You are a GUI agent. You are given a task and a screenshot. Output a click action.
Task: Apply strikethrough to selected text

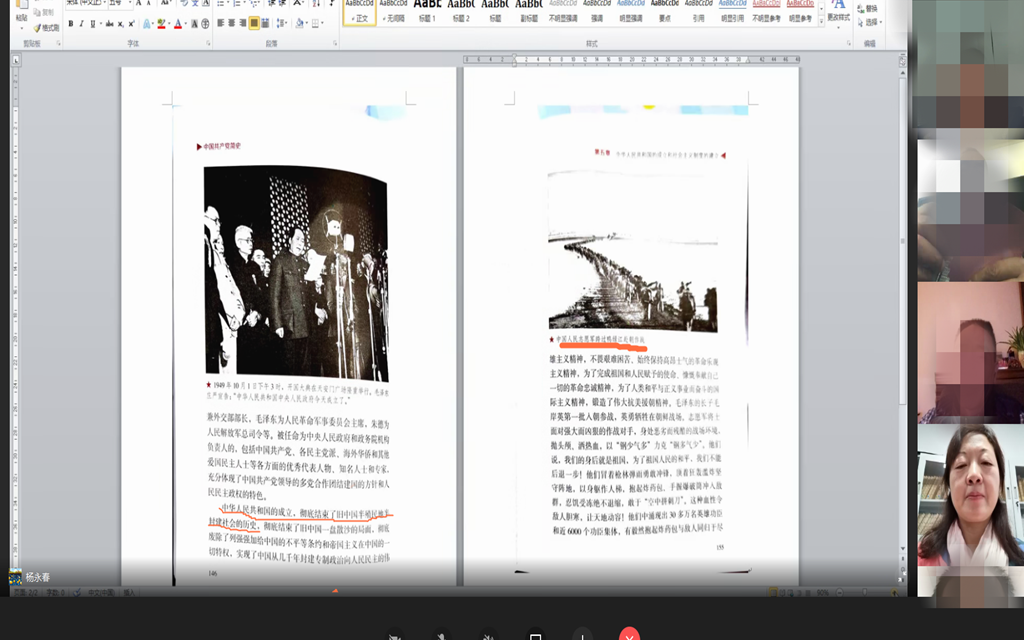tap(108, 23)
